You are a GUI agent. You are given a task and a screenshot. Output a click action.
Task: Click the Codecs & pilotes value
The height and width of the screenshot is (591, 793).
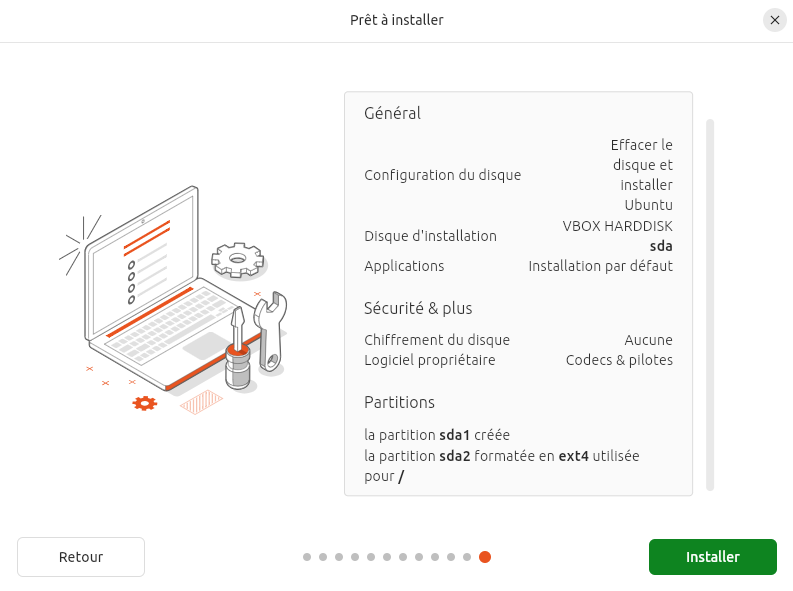click(619, 360)
